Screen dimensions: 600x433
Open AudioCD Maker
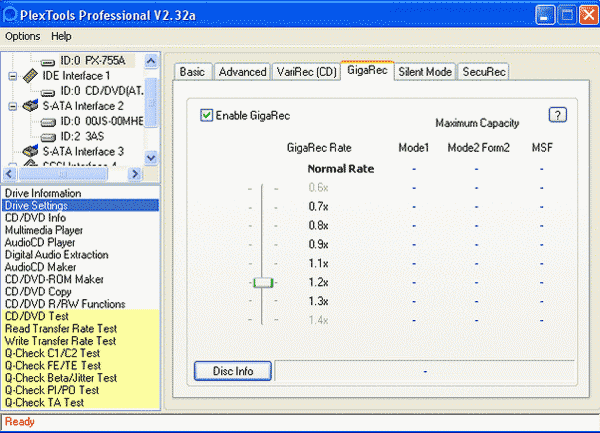[80, 267]
